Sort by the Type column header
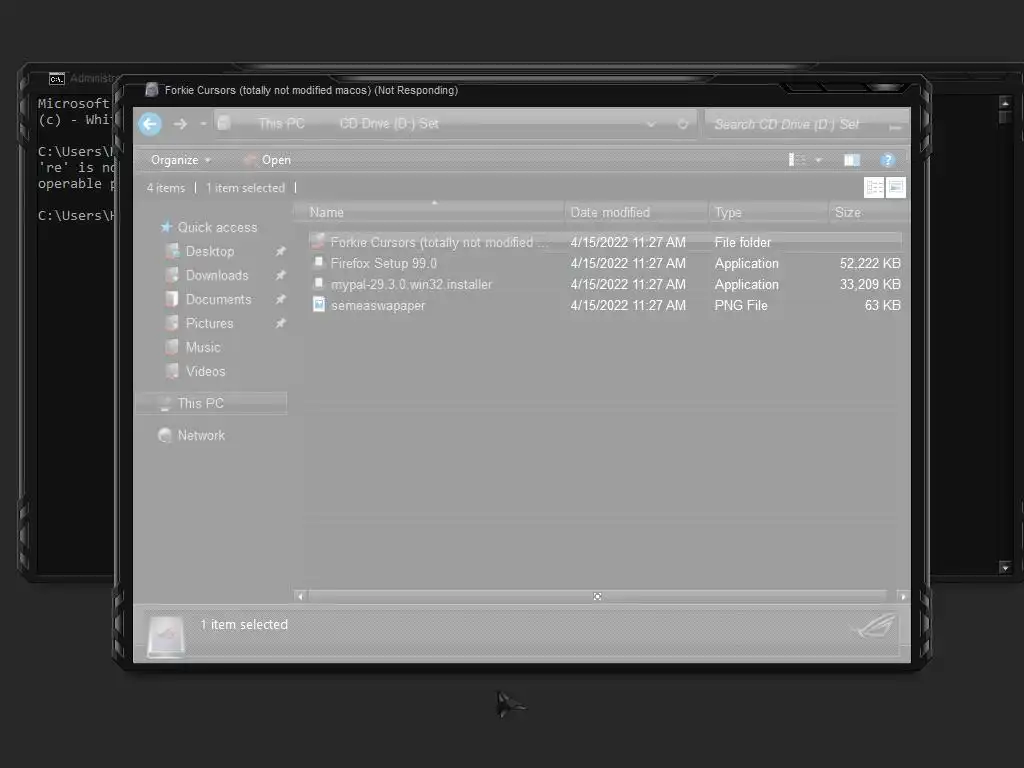 coord(768,212)
